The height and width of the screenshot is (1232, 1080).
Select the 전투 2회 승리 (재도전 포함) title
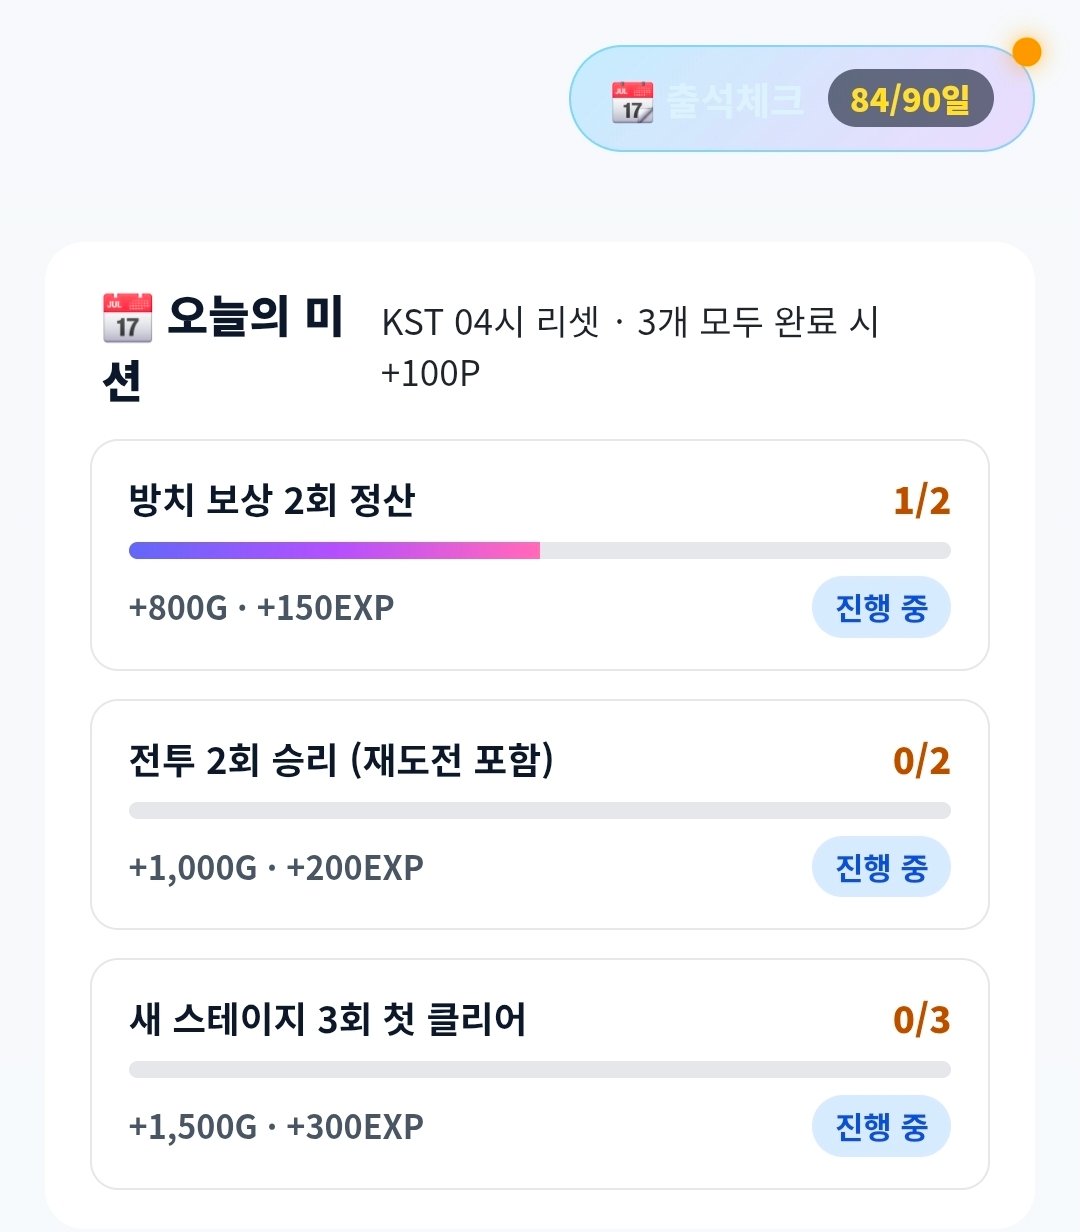click(341, 760)
